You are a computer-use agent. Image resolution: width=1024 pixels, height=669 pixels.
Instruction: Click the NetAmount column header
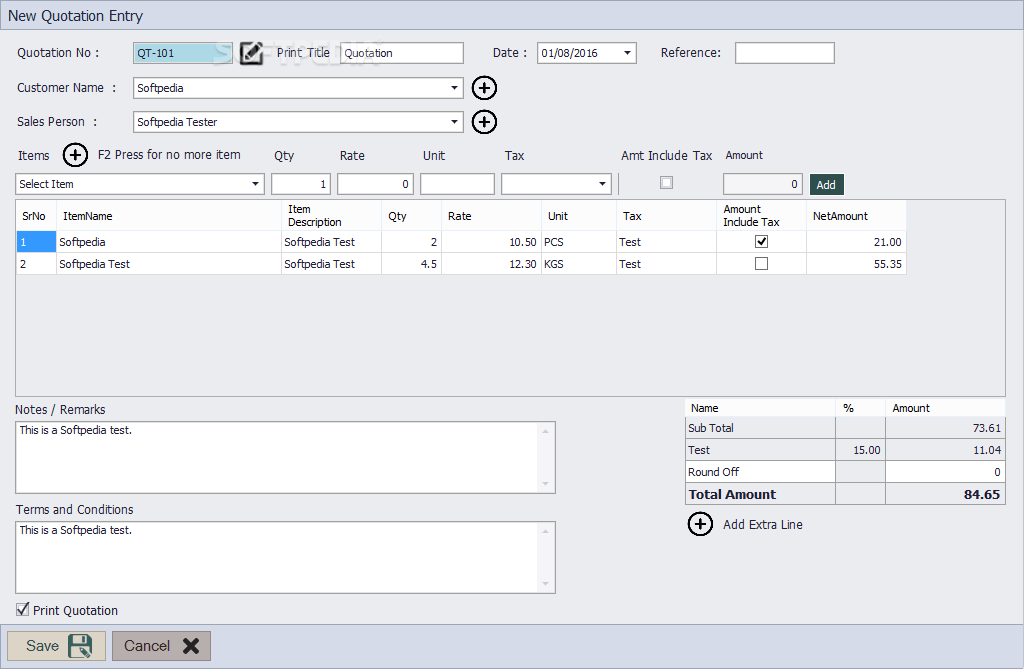856,216
